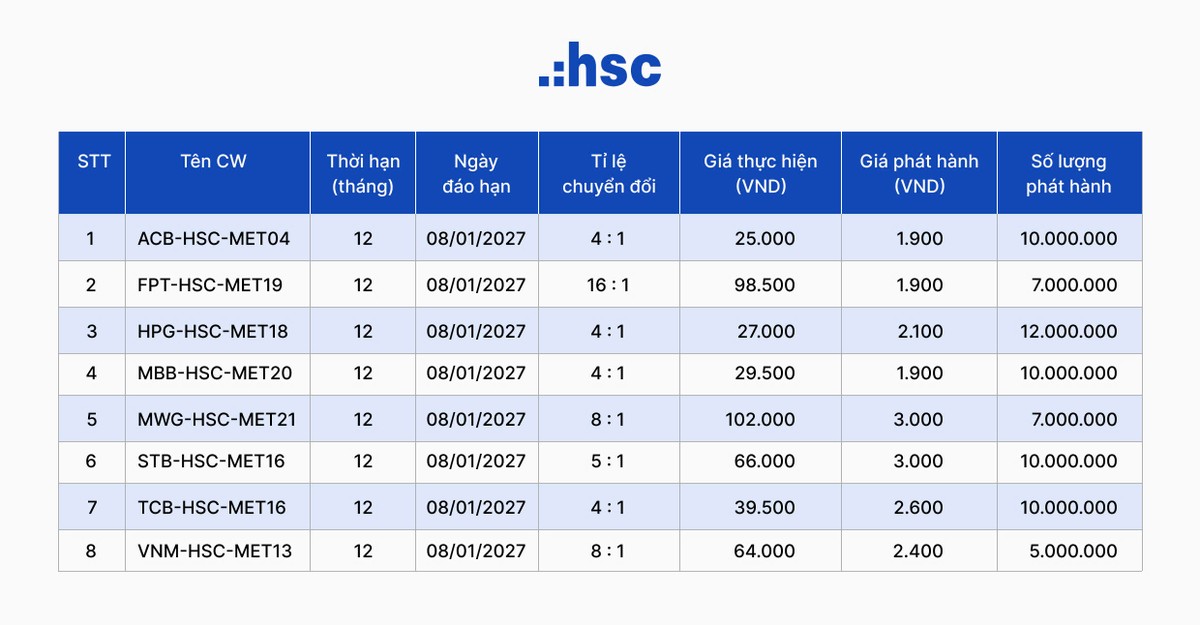This screenshot has height=625, width=1200.
Task: Click the HSC logo at top
Action: pyautogui.click(x=600, y=66)
